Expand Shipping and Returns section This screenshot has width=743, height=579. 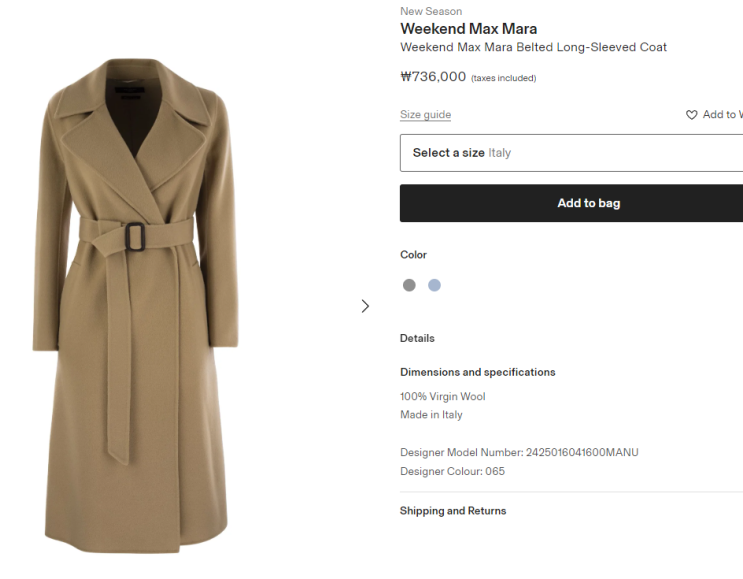click(x=453, y=511)
